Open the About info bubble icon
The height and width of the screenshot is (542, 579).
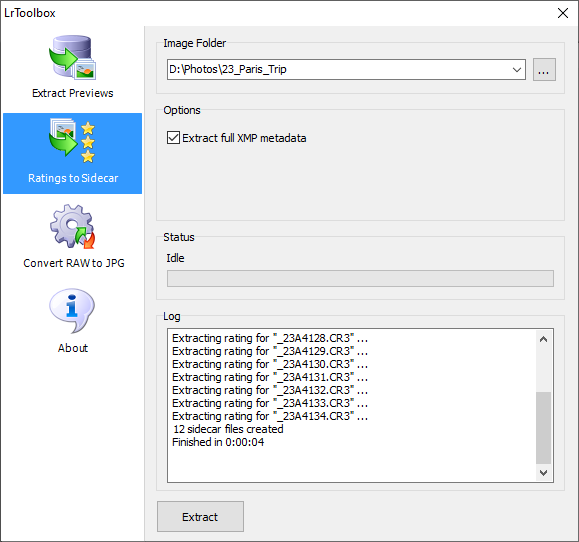(72, 311)
